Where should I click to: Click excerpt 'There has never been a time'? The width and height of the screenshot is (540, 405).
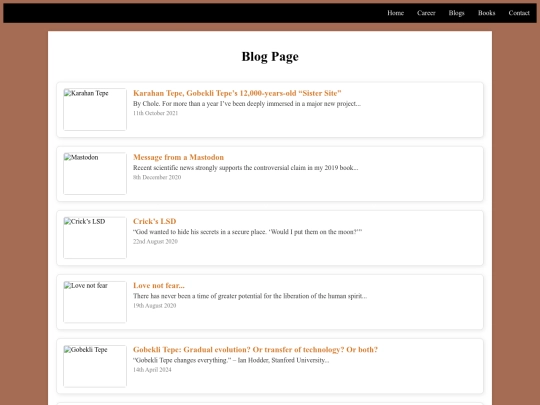(250, 296)
